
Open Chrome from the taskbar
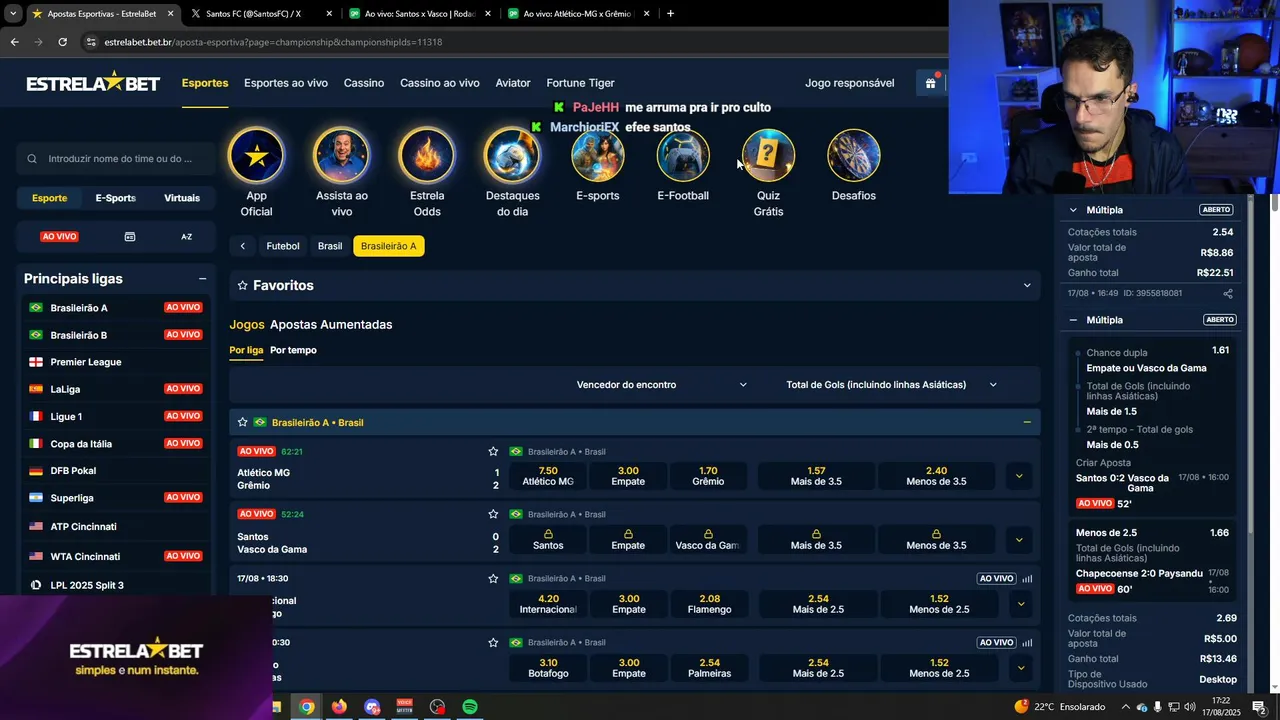point(306,707)
